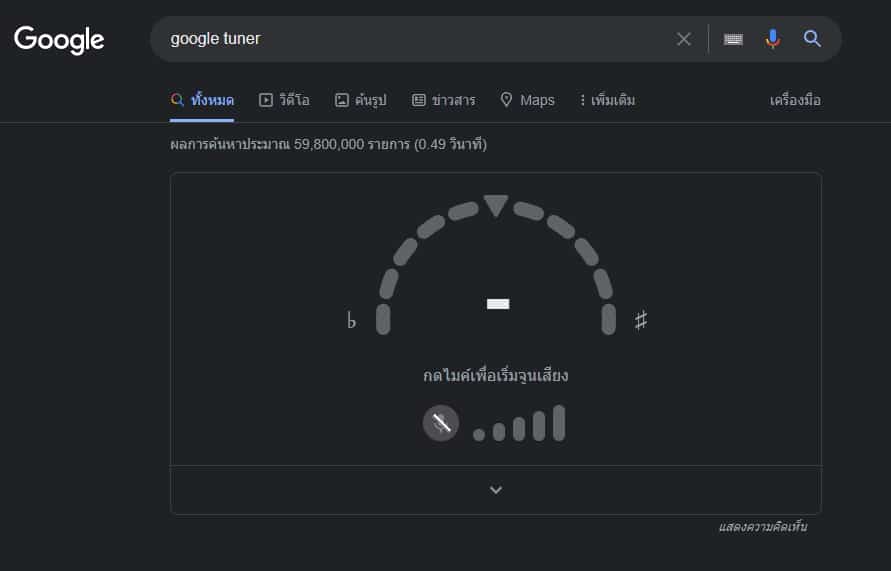Click the กดไมค์เพื่อเริ่มจูนเสียง prompt text
The width and height of the screenshot is (891, 571).
pos(496,376)
